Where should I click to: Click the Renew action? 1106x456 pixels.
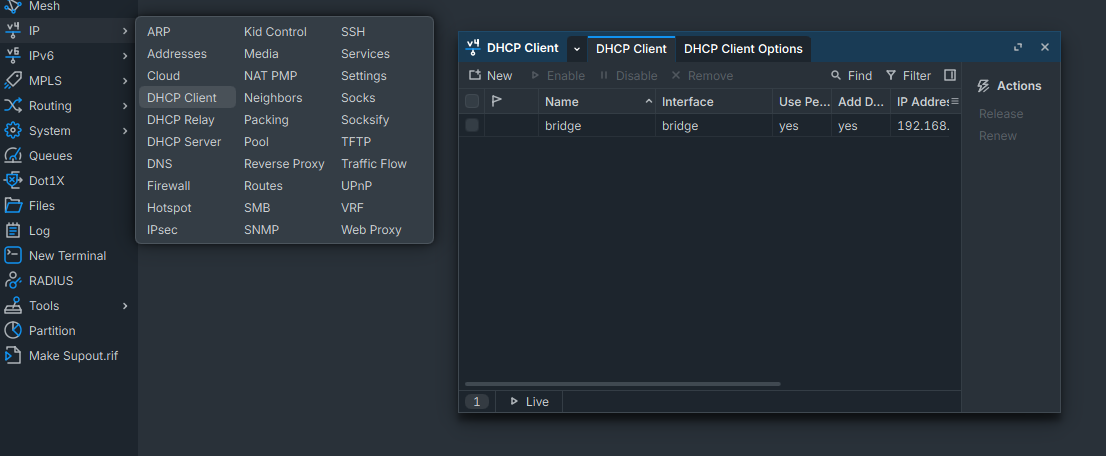(997, 136)
